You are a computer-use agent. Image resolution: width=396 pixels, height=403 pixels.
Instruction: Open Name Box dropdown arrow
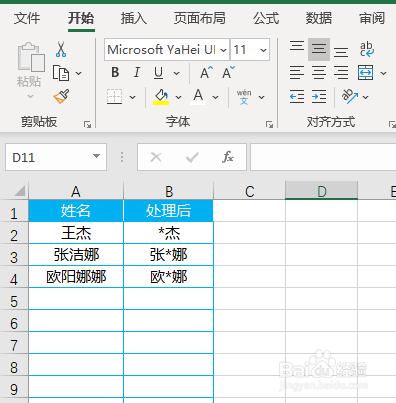[96, 156]
